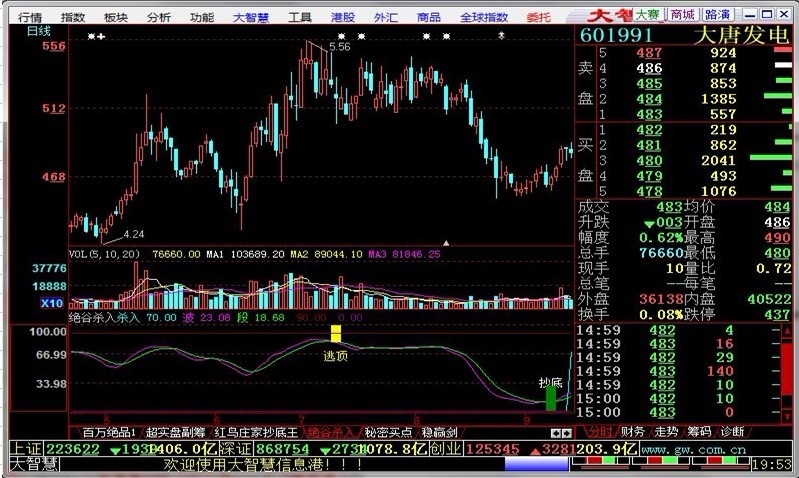Click the 商城 store button
This screenshot has width=799, height=478.
click(682, 14)
